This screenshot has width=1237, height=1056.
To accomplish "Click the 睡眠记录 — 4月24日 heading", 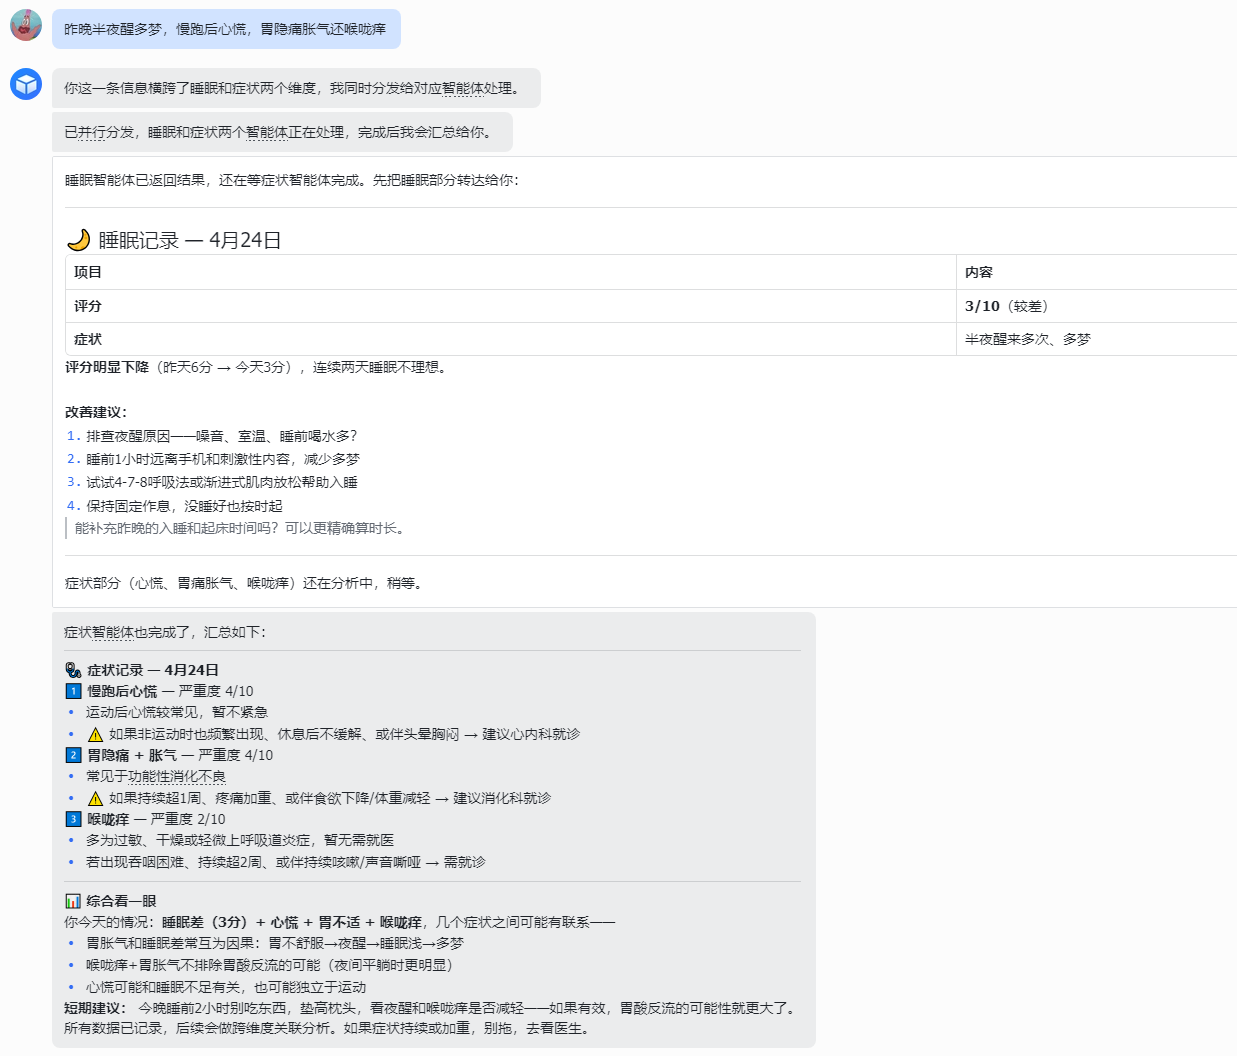I will (190, 240).
